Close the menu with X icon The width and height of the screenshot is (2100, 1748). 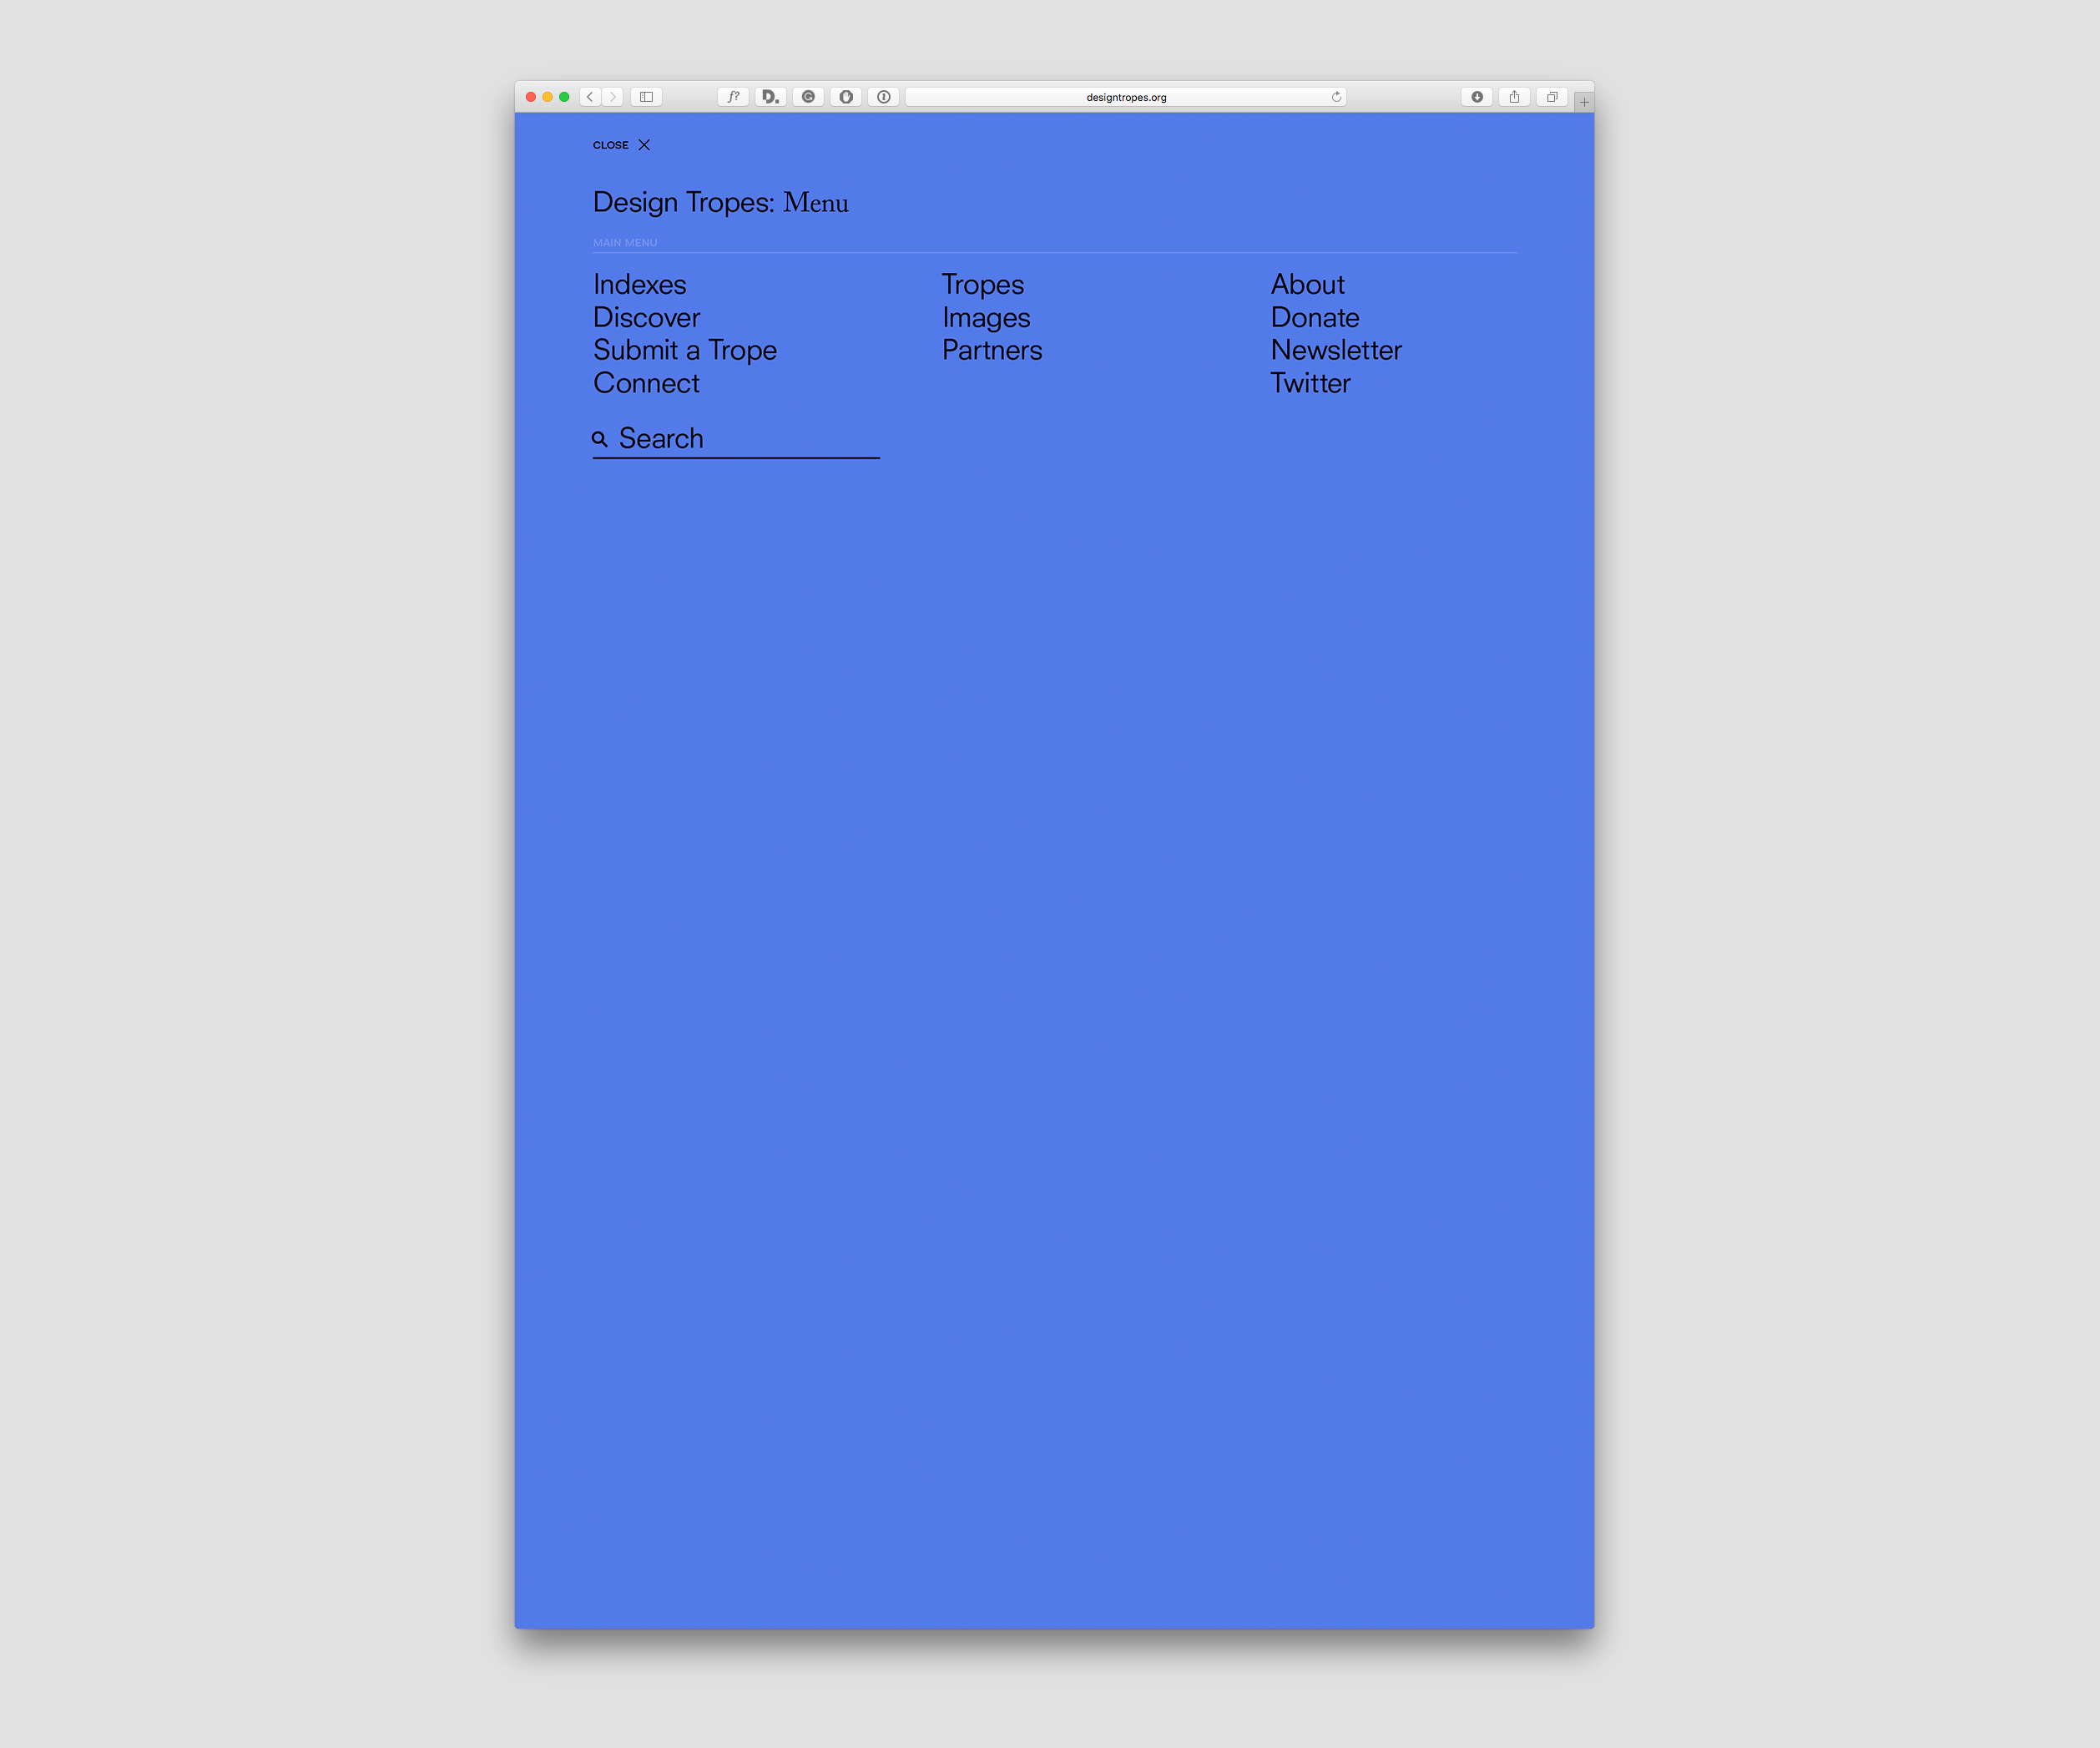[x=644, y=145]
